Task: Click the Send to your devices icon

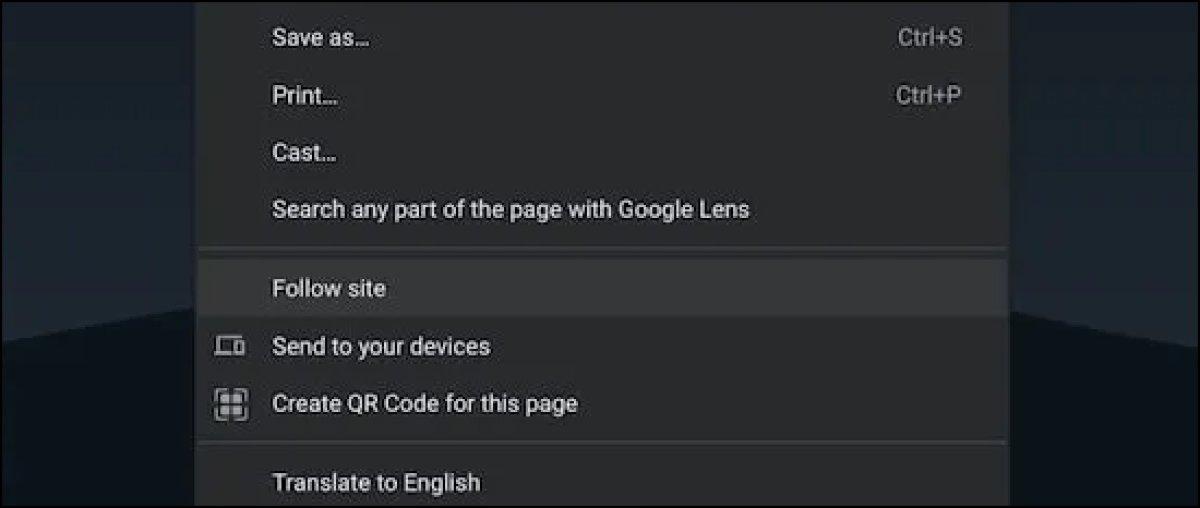Action: [230, 347]
